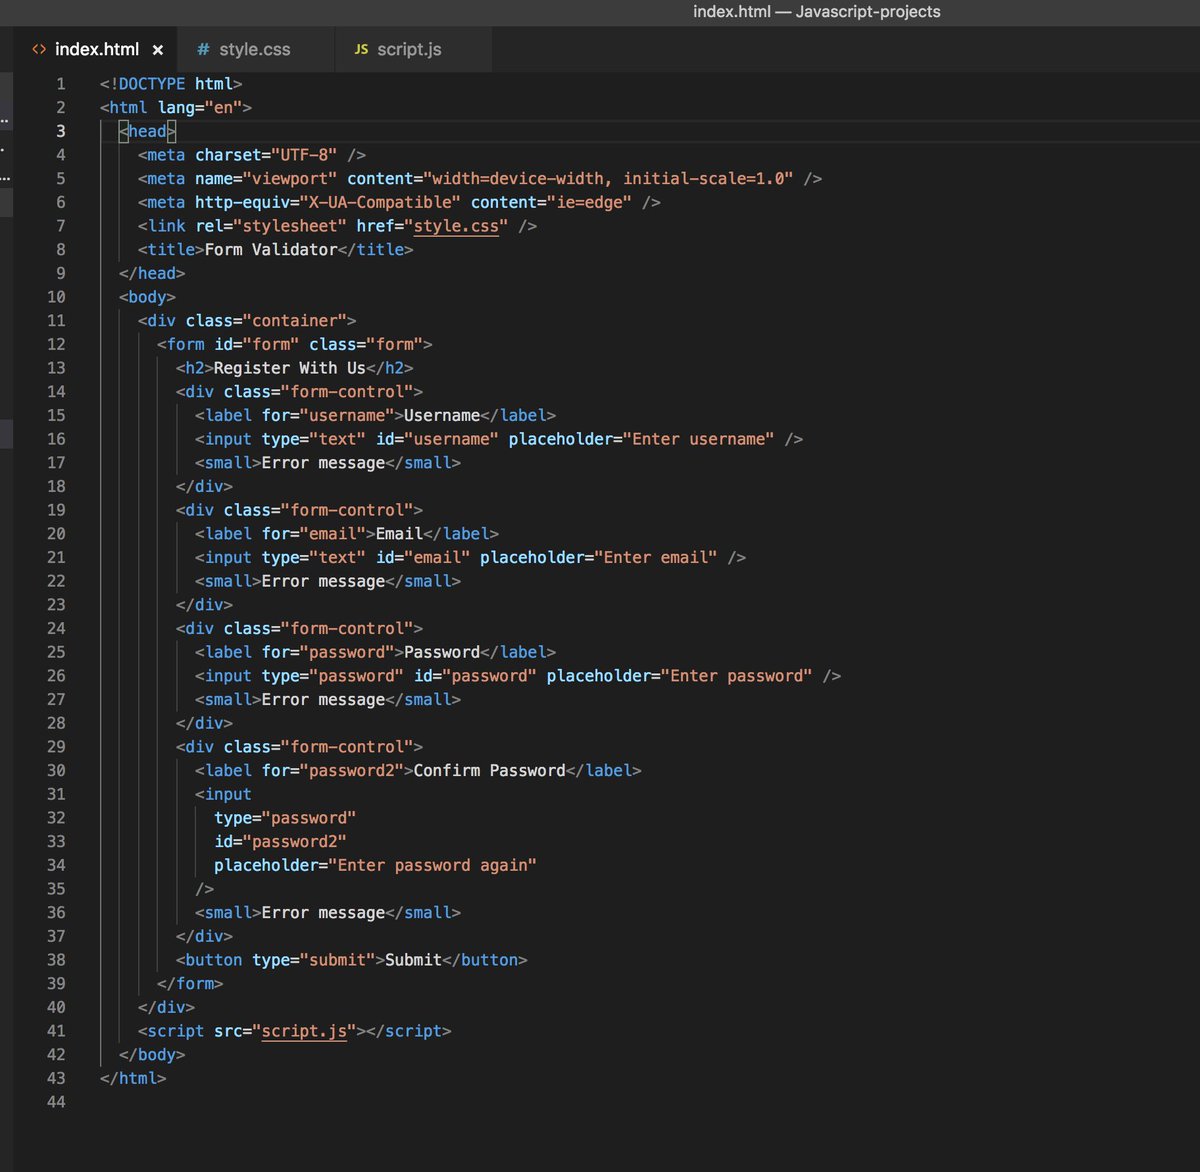The image size is (1200, 1172).
Task: Click the "Enter email" placeholder value
Action: pos(656,558)
